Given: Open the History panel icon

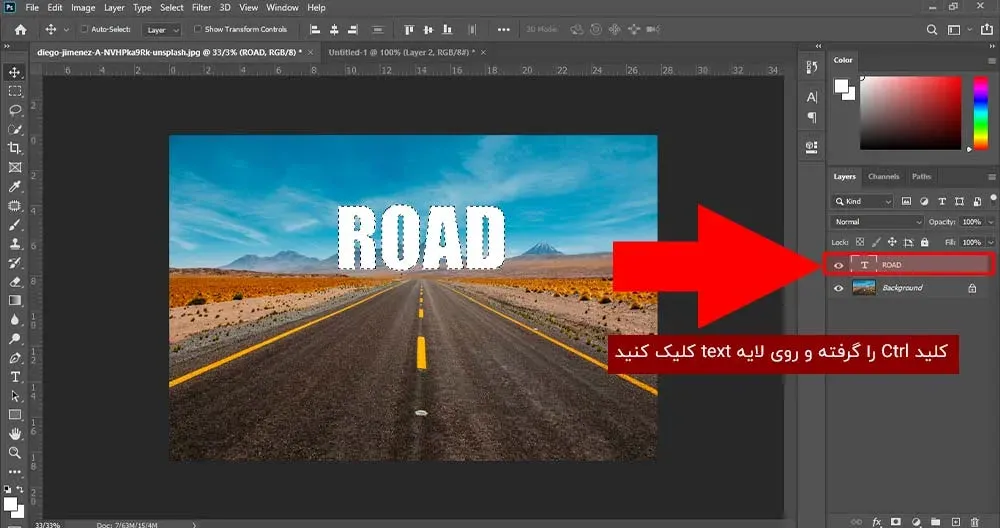Looking at the screenshot, I should (x=812, y=68).
